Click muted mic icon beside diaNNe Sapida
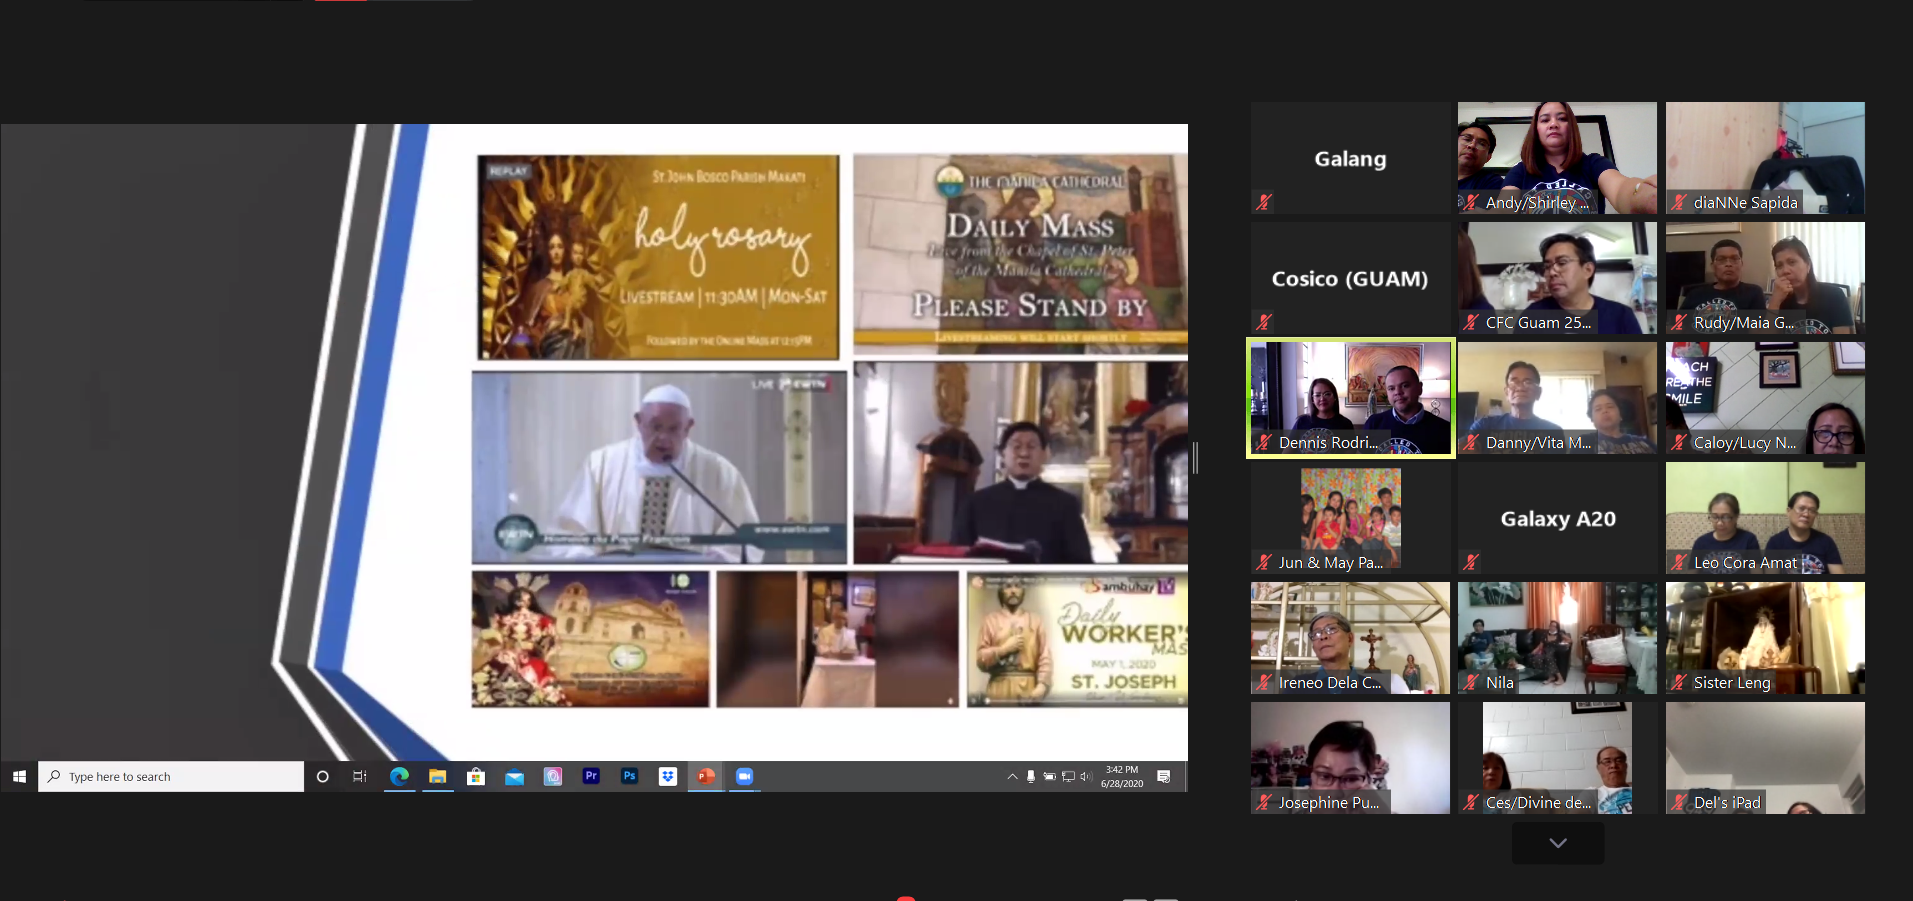The height and width of the screenshot is (901, 1913). pos(1679,202)
